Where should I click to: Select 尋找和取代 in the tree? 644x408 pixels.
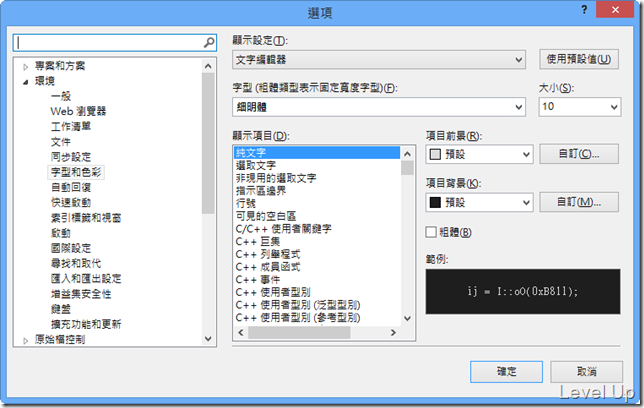coord(76,263)
